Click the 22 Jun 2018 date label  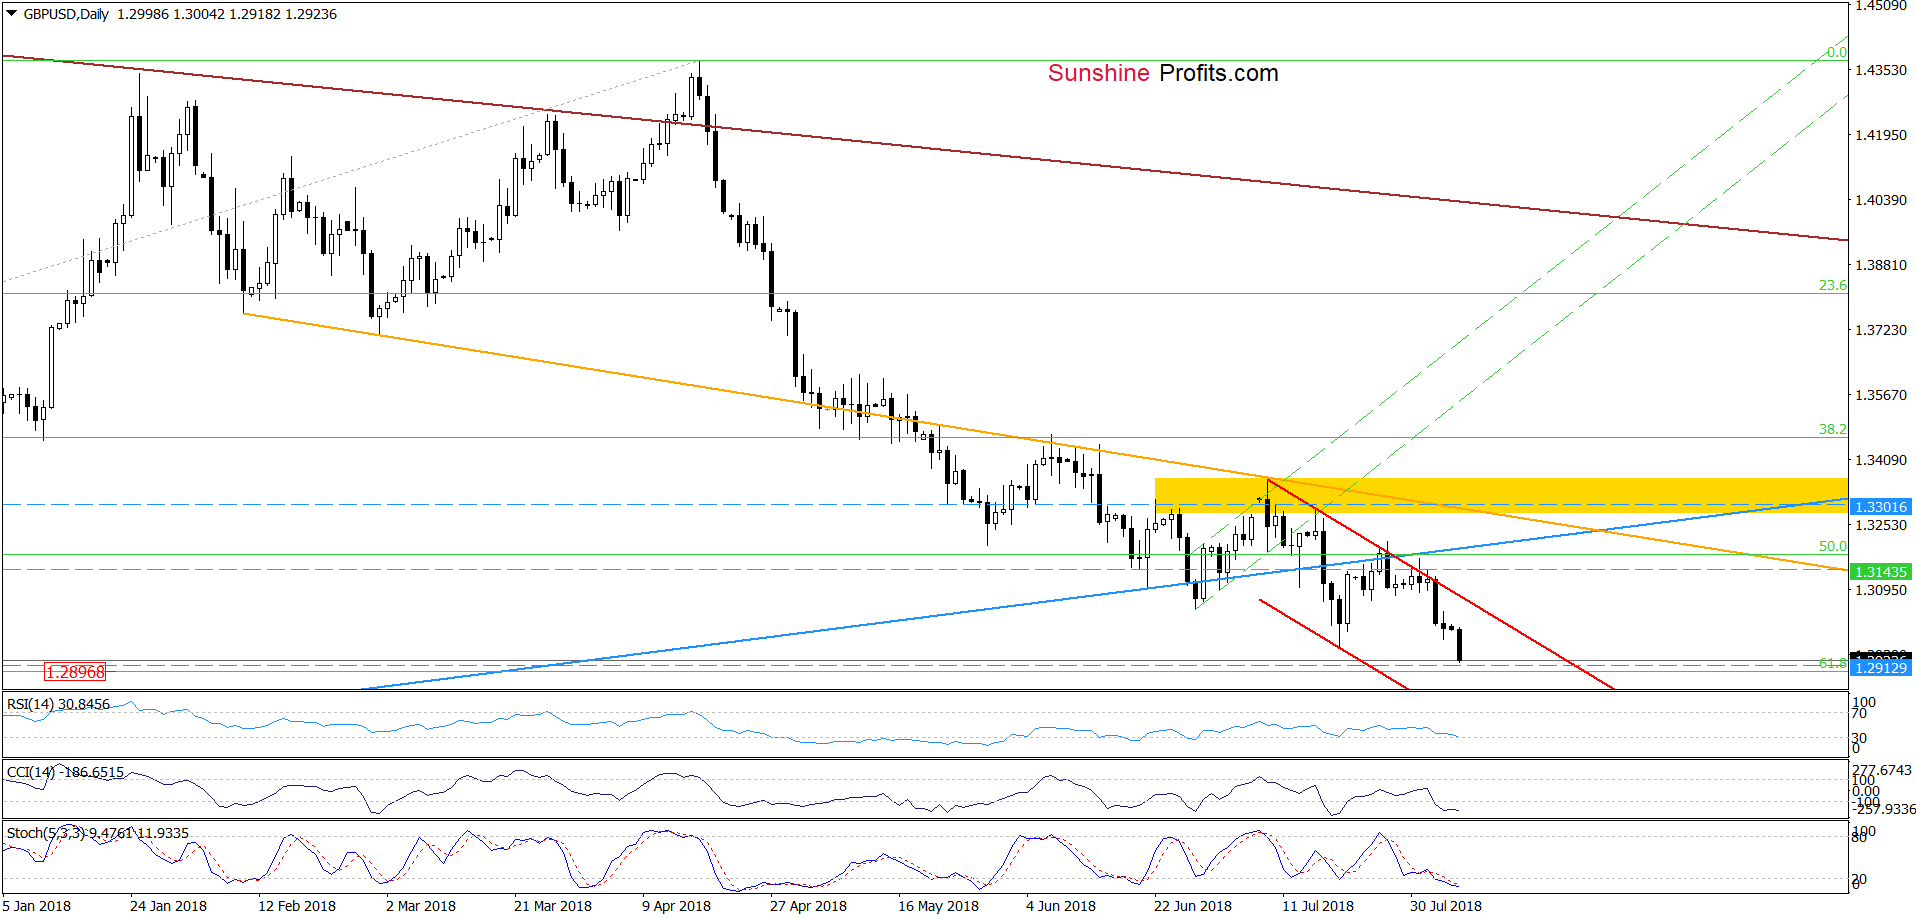1193,906
